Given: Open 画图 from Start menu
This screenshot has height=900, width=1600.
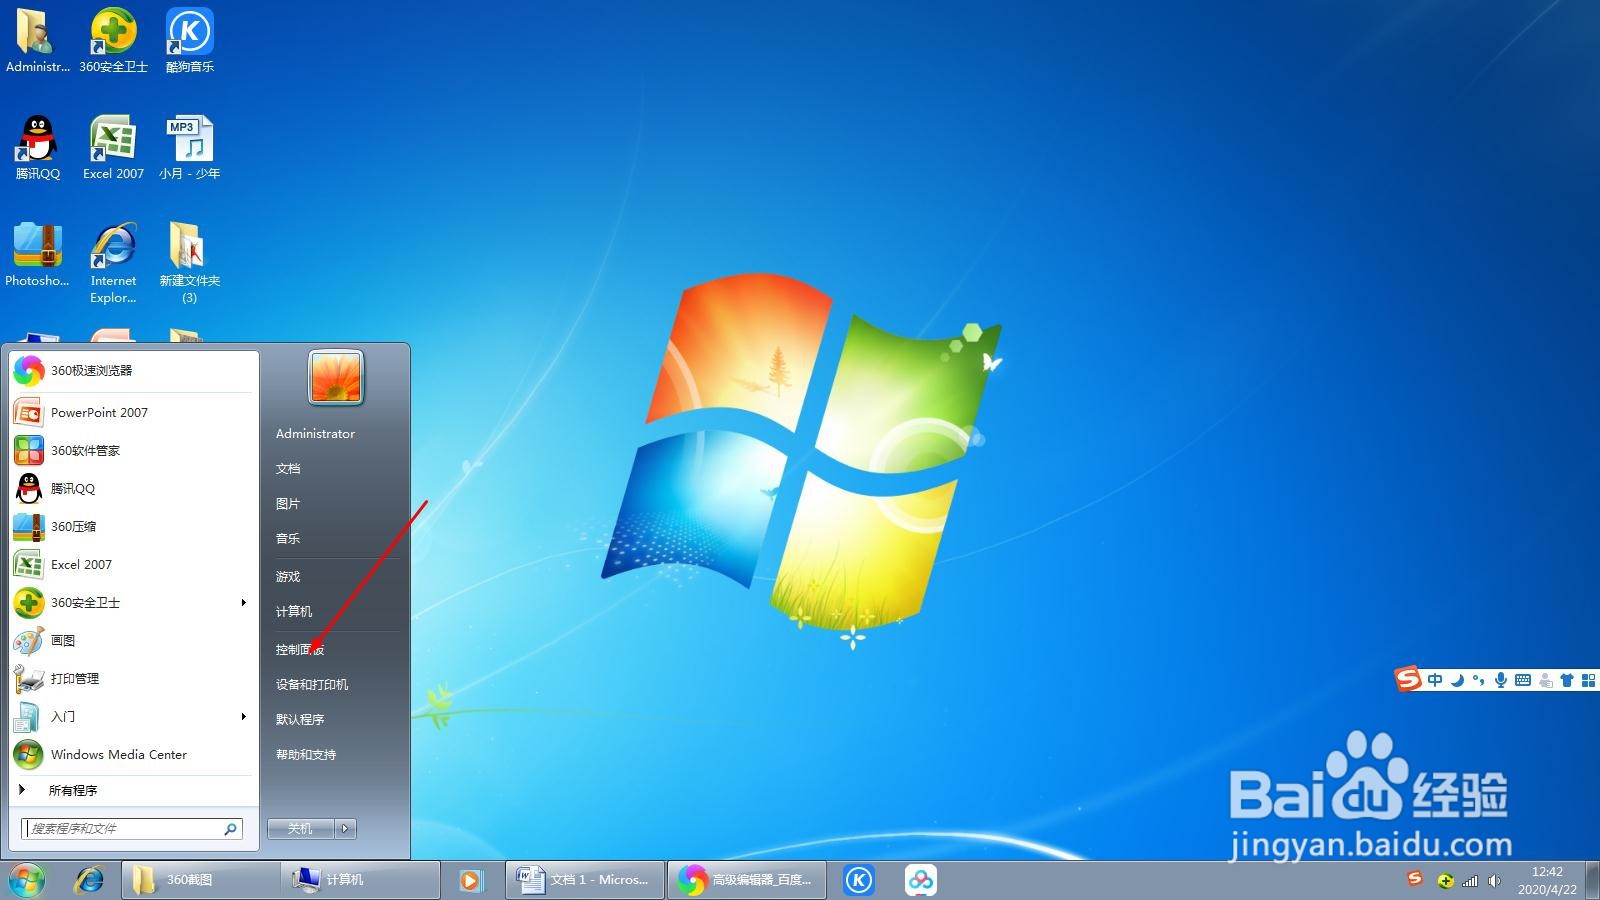Looking at the screenshot, I should [x=134, y=640].
